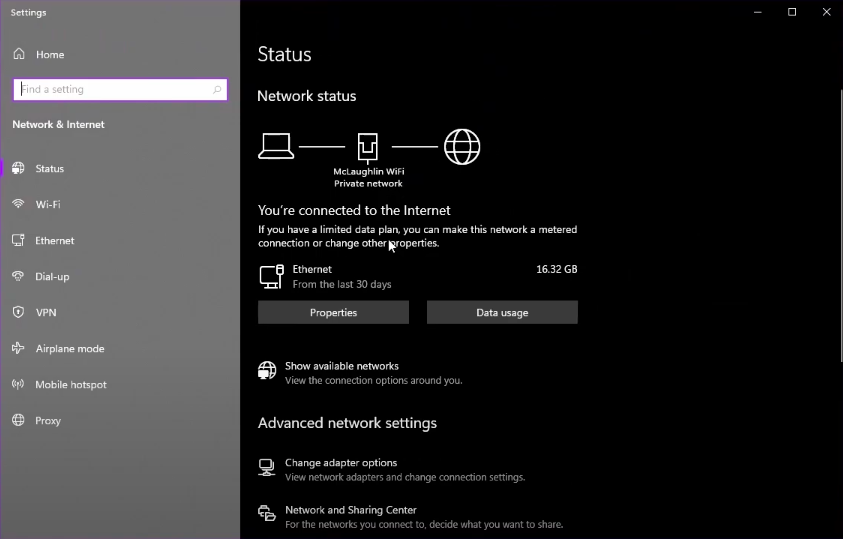Click the Airplane mode plane icon
Viewport: 843px width, 539px height.
tap(18, 348)
